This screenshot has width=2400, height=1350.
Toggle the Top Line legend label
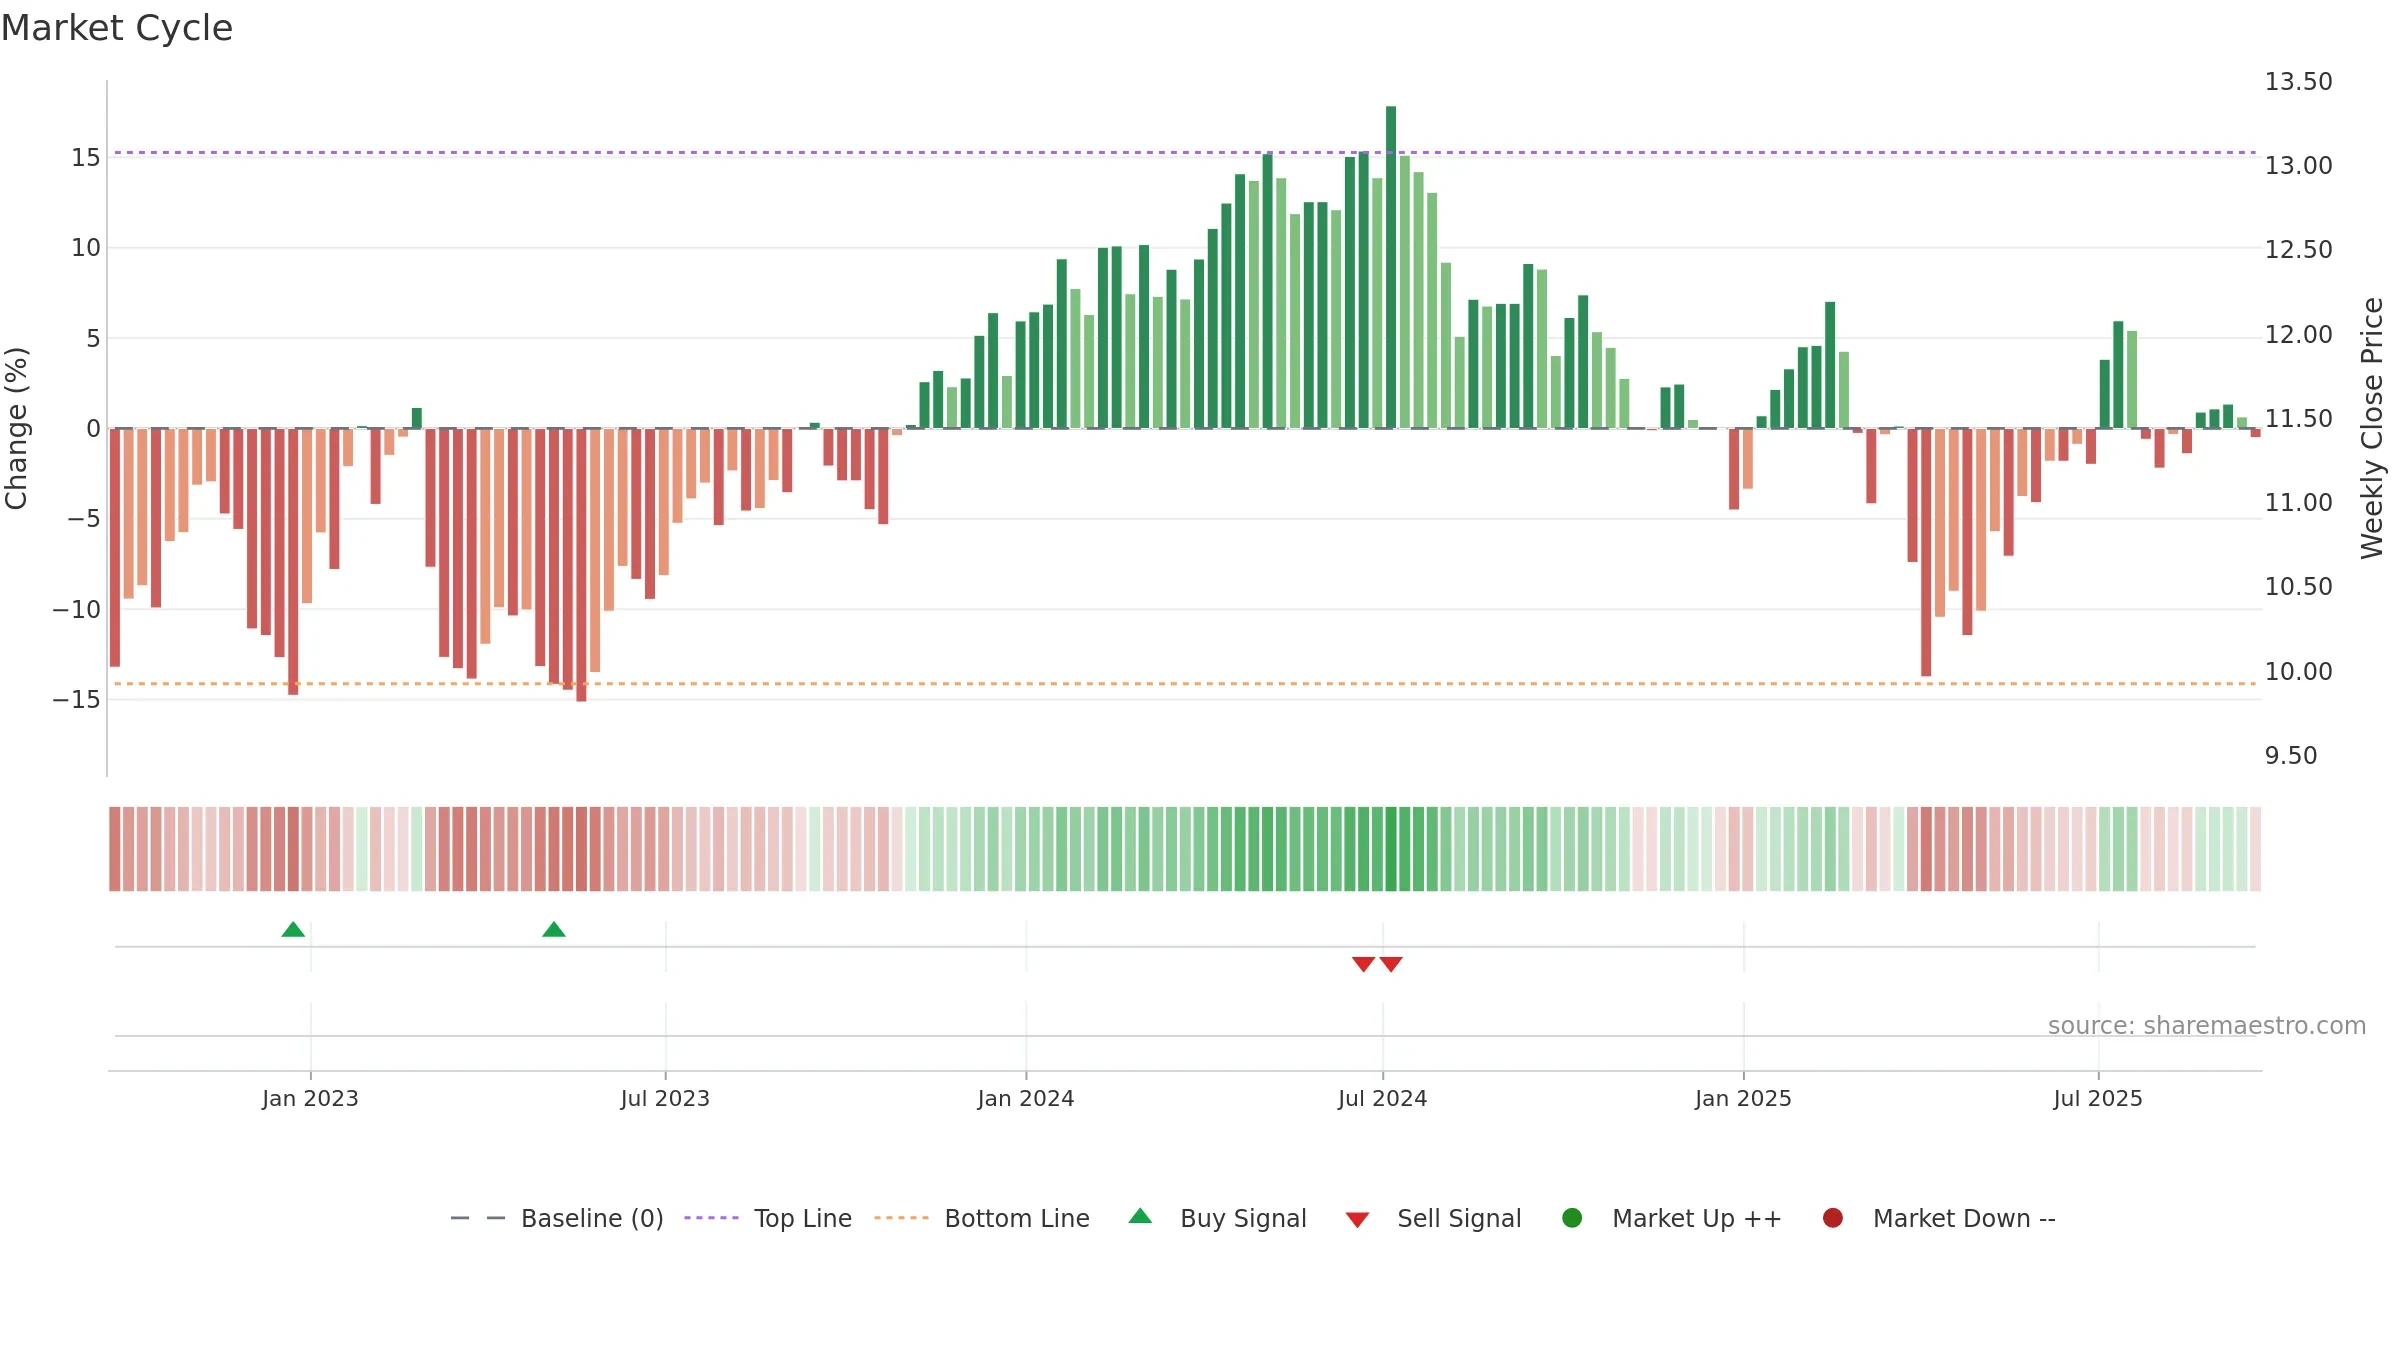click(803, 1218)
